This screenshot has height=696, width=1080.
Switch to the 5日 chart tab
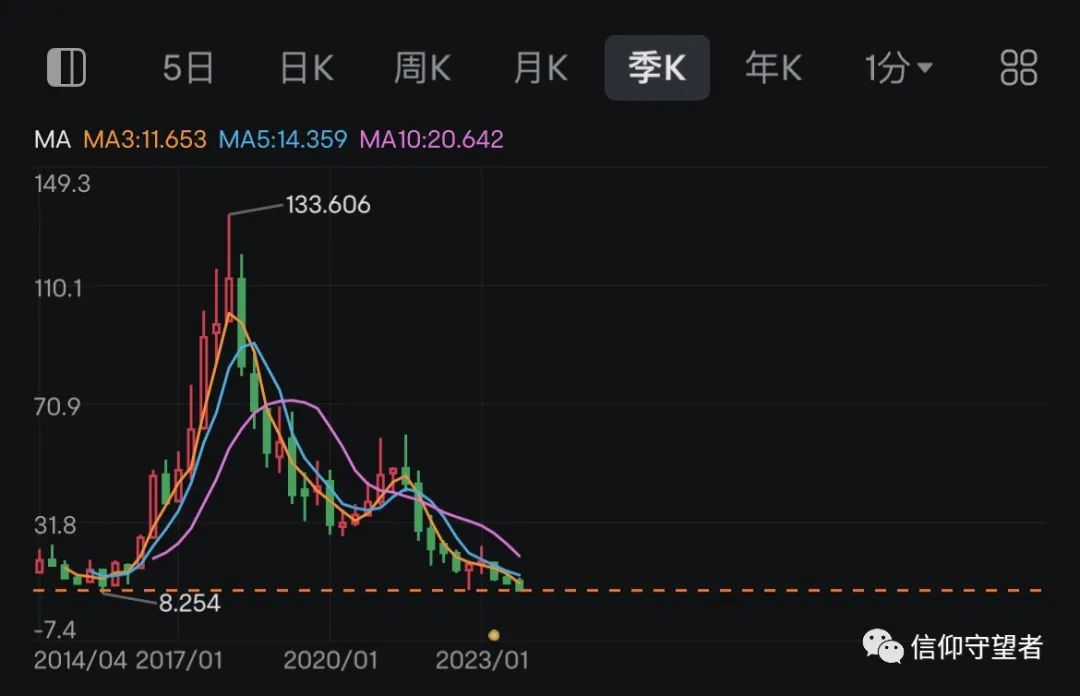click(x=187, y=68)
